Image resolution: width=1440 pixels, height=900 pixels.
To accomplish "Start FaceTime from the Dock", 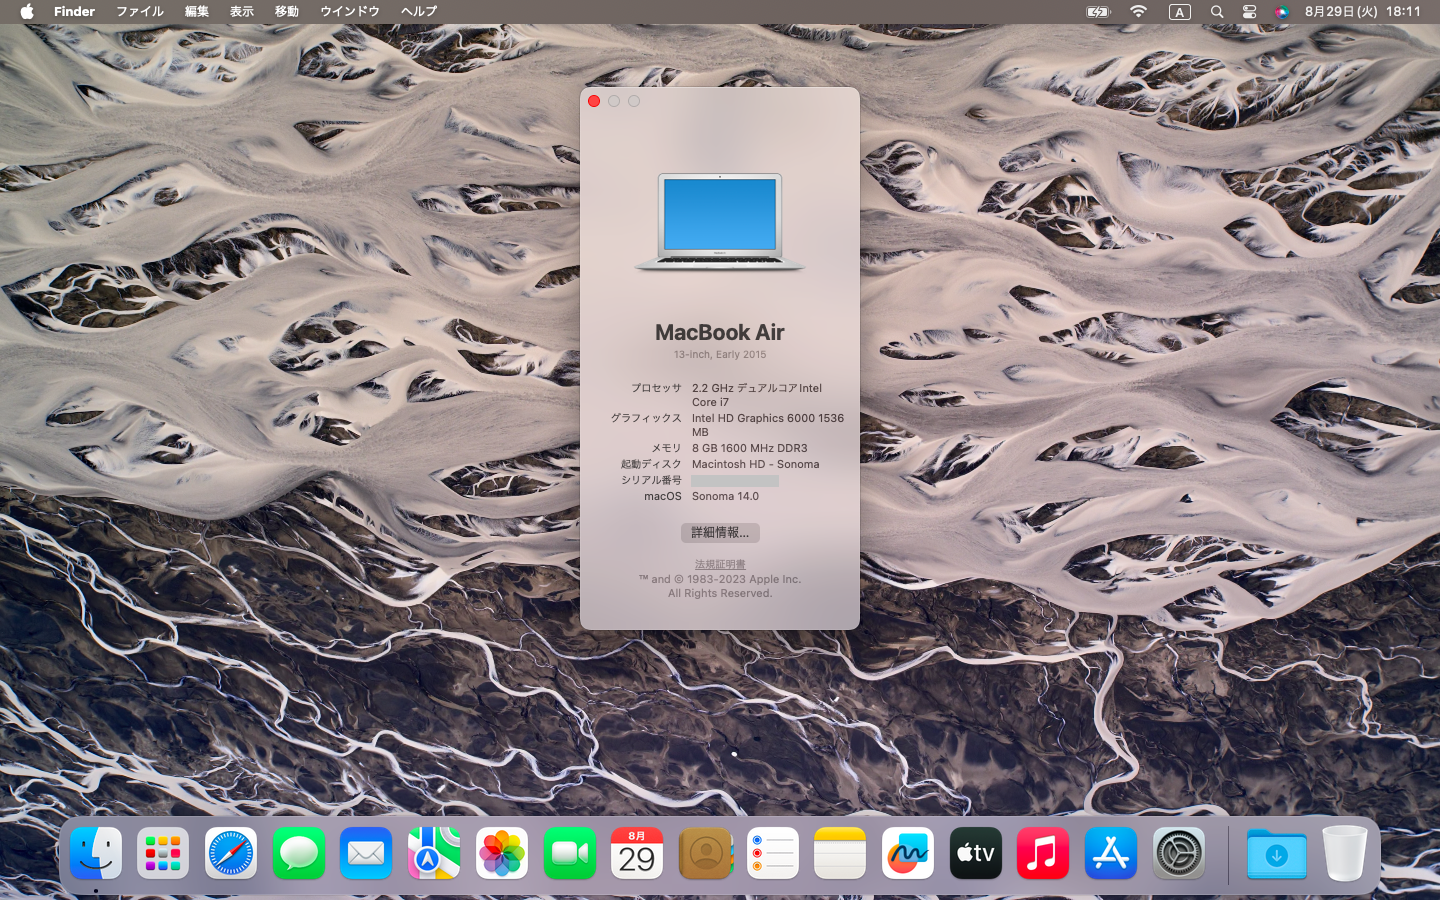I will pyautogui.click(x=570, y=853).
